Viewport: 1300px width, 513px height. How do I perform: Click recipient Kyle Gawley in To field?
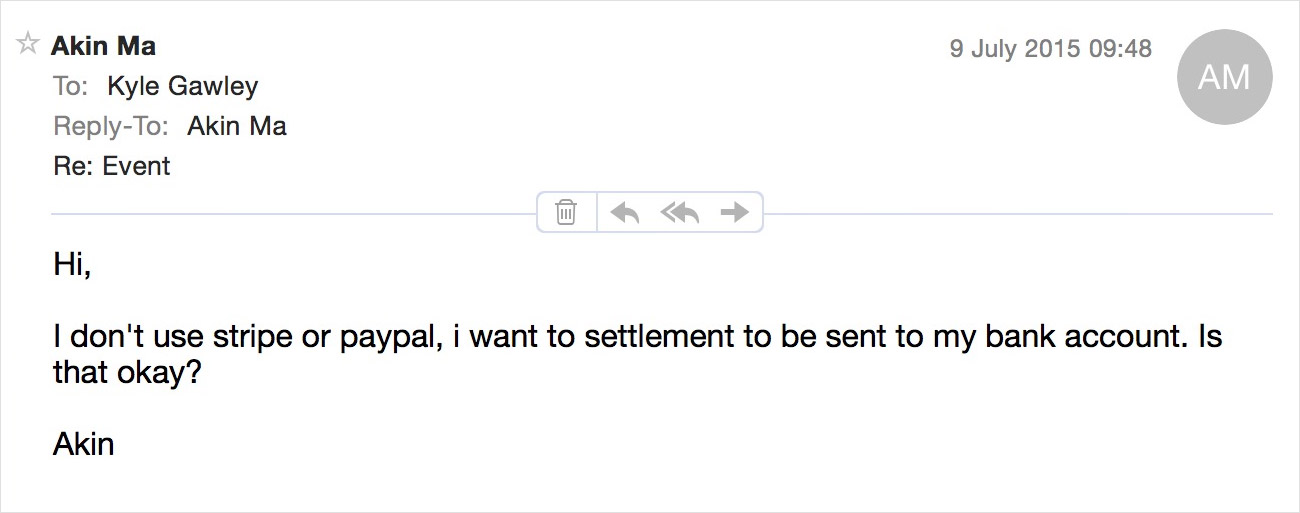pos(183,87)
